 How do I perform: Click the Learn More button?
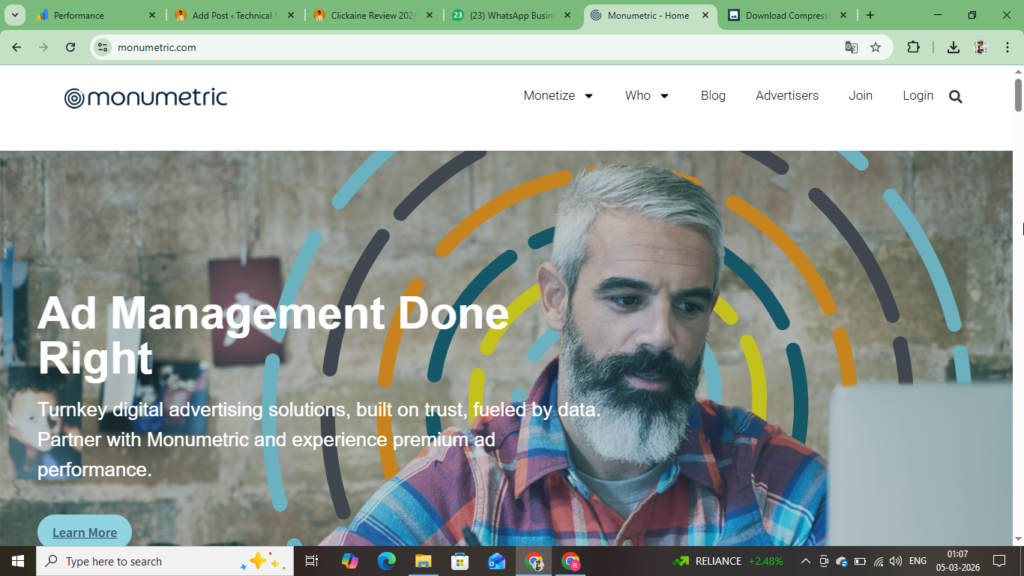point(83,531)
